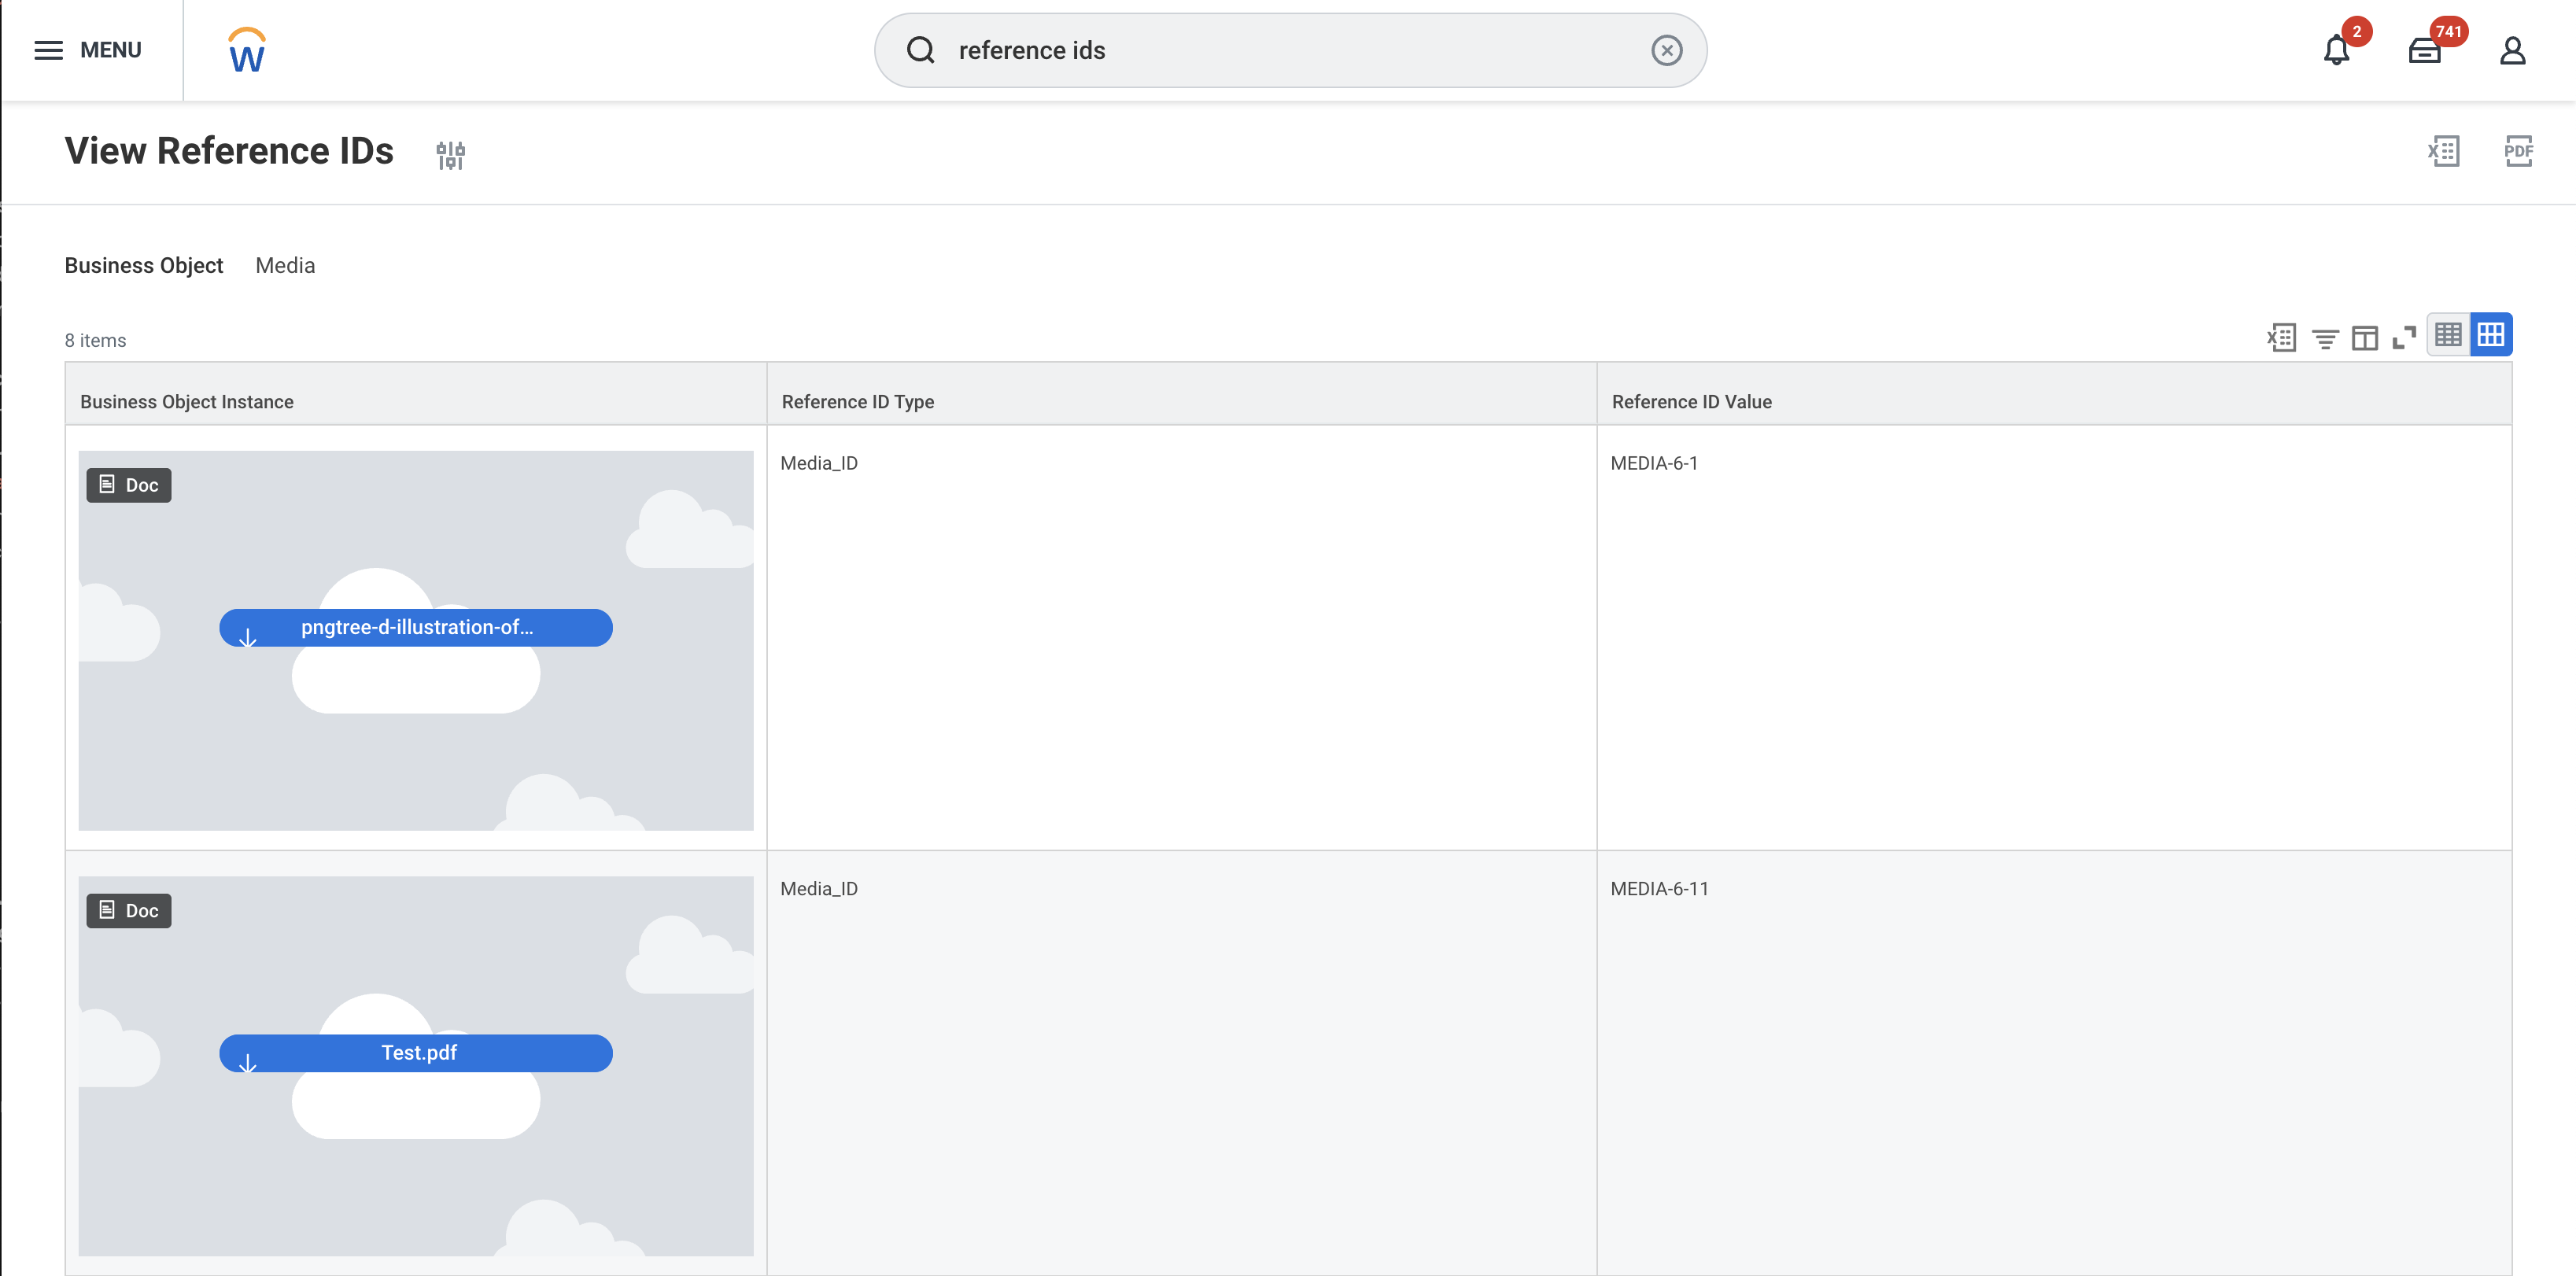Expand table to fullscreen mode

coord(2404,338)
